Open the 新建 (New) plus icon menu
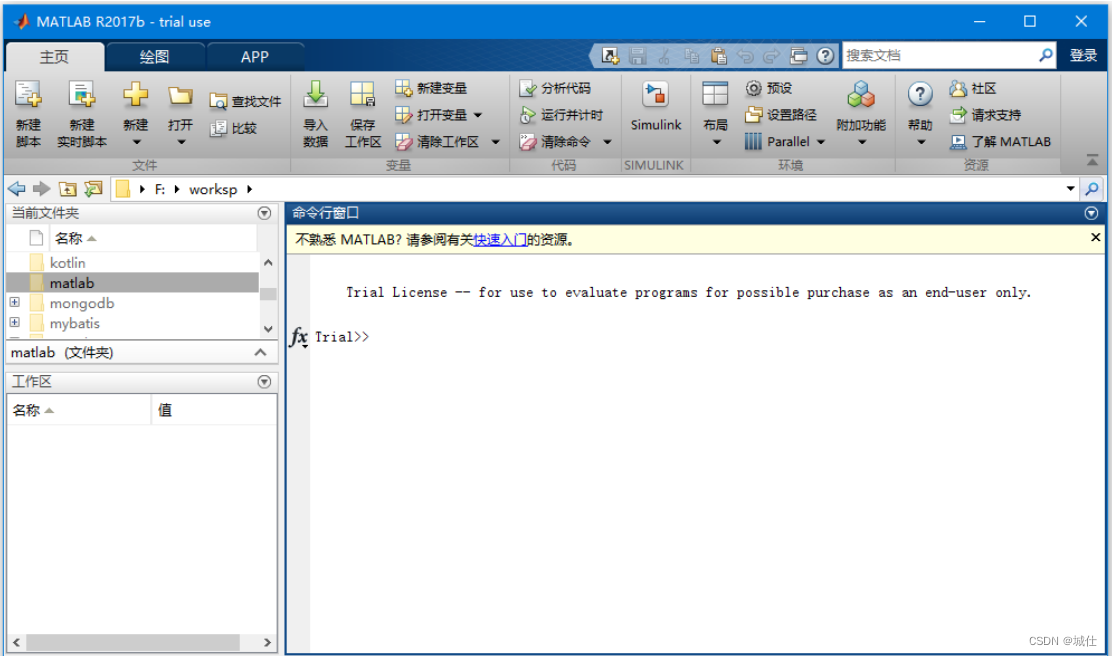Image resolution: width=1112 pixels, height=656 pixels. tap(135, 95)
